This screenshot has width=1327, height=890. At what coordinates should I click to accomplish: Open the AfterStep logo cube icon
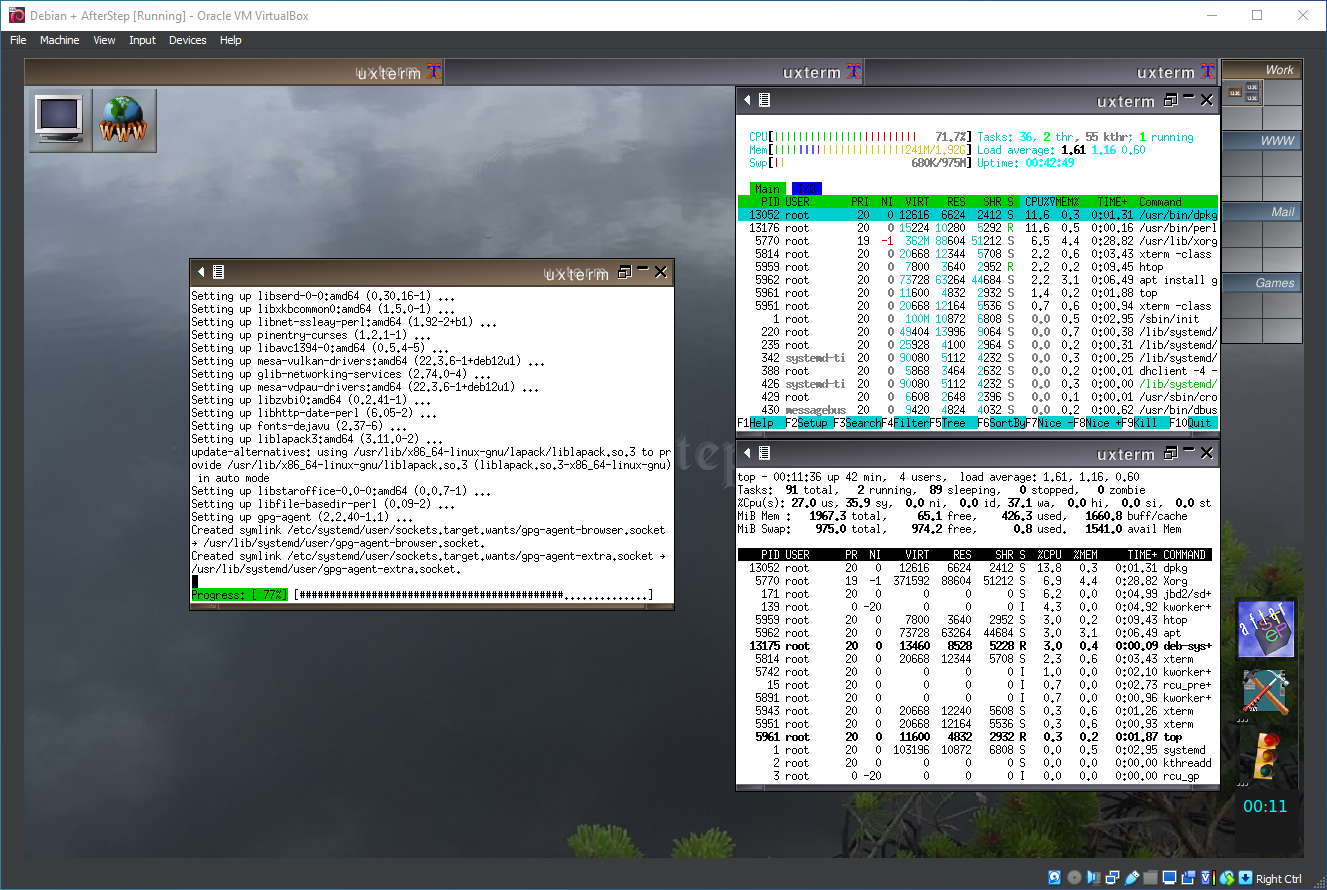1265,629
